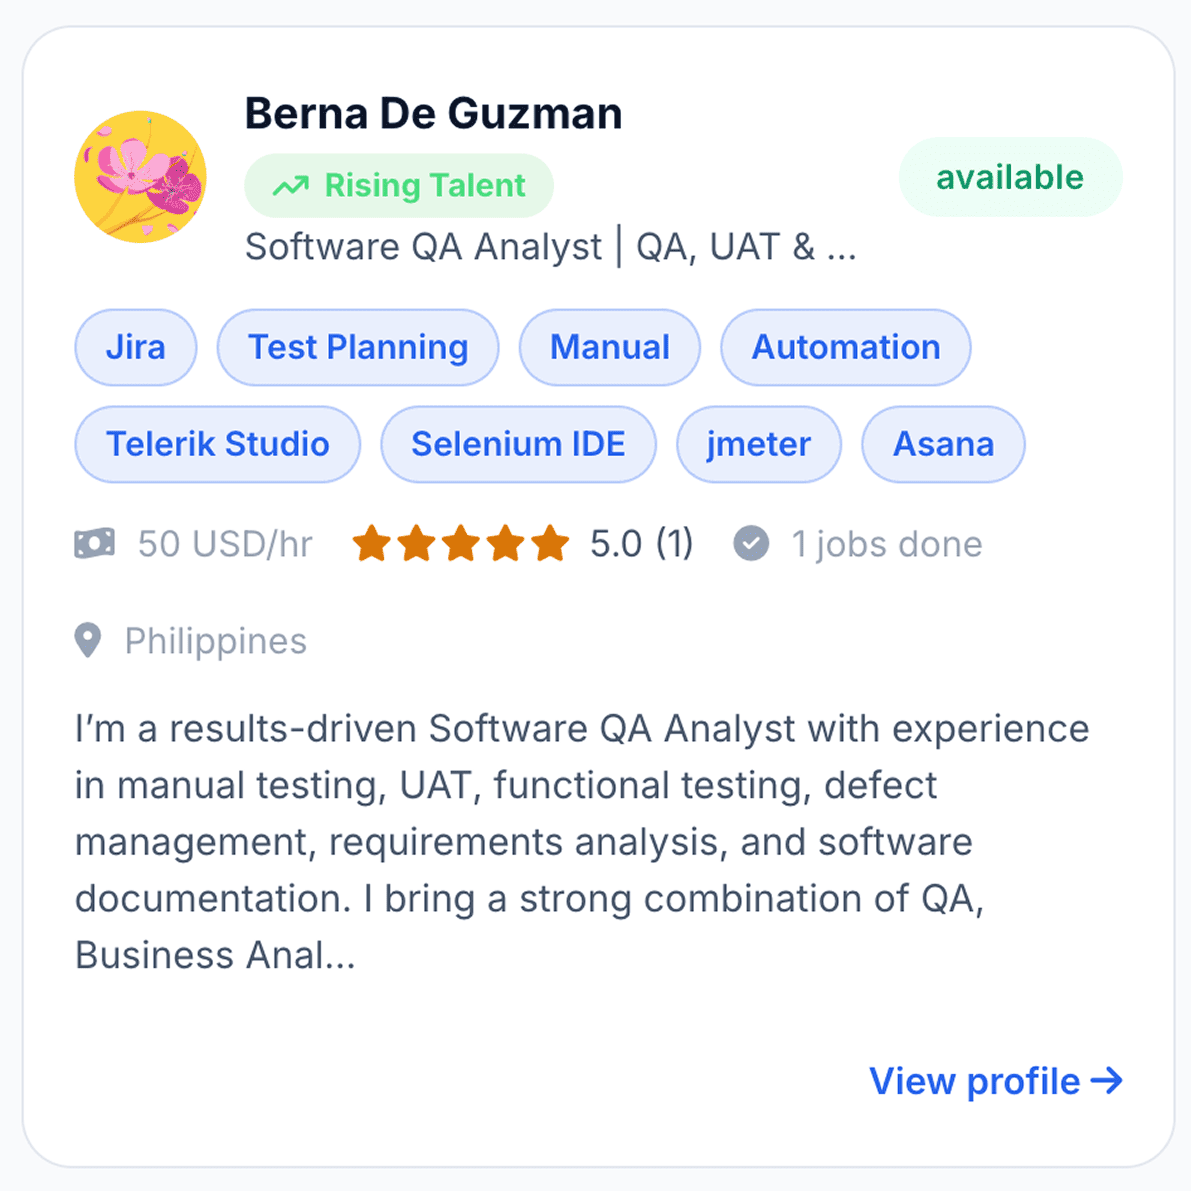Viewport: 1191px width, 1191px height.
Task: Click the cash hourly rate icon
Action: [95, 544]
